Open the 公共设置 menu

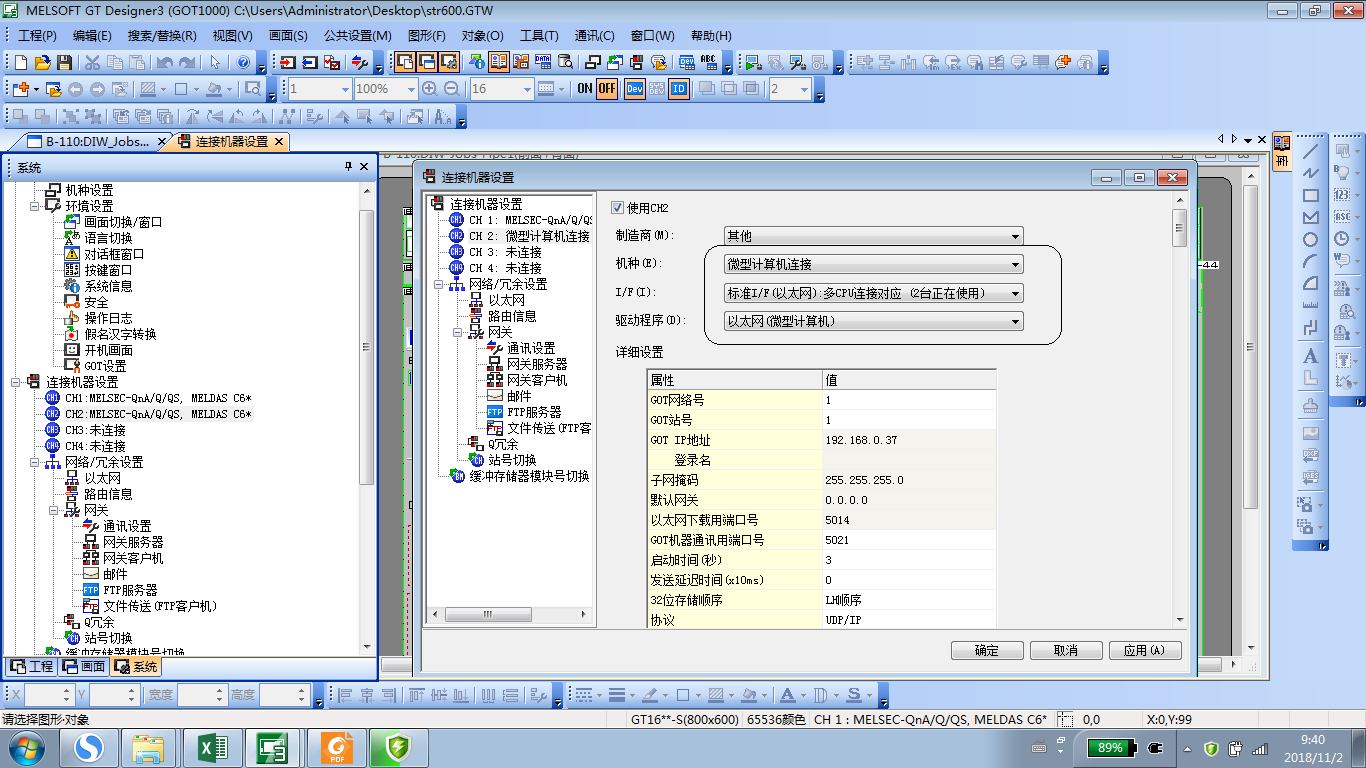click(x=357, y=35)
